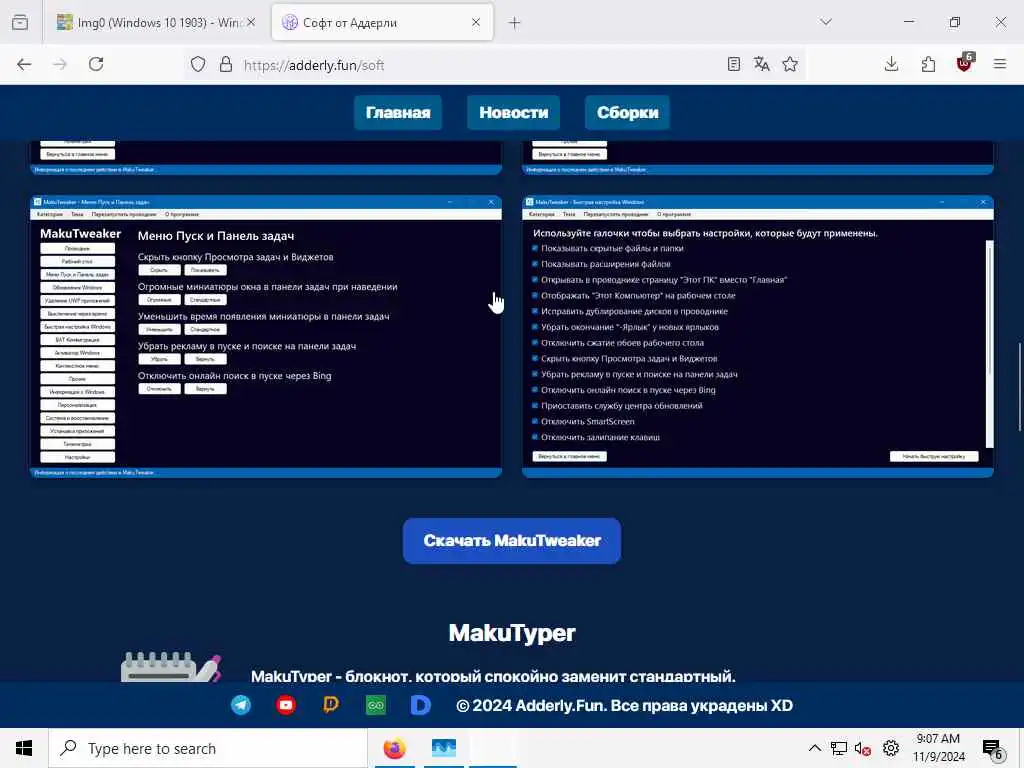Go to Главная page
Image resolution: width=1024 pixels, height=768 pixels.
(398, 112)
